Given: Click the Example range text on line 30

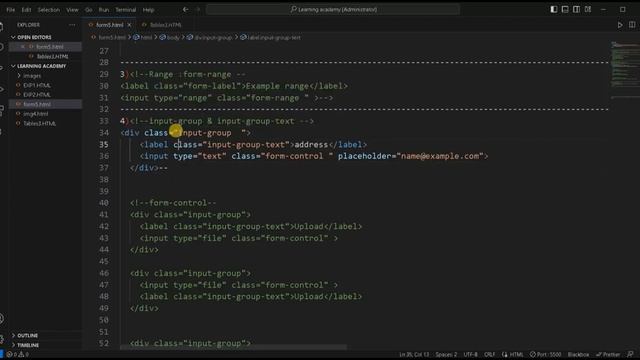Looking at the screenshot, I should pos(278,86).
